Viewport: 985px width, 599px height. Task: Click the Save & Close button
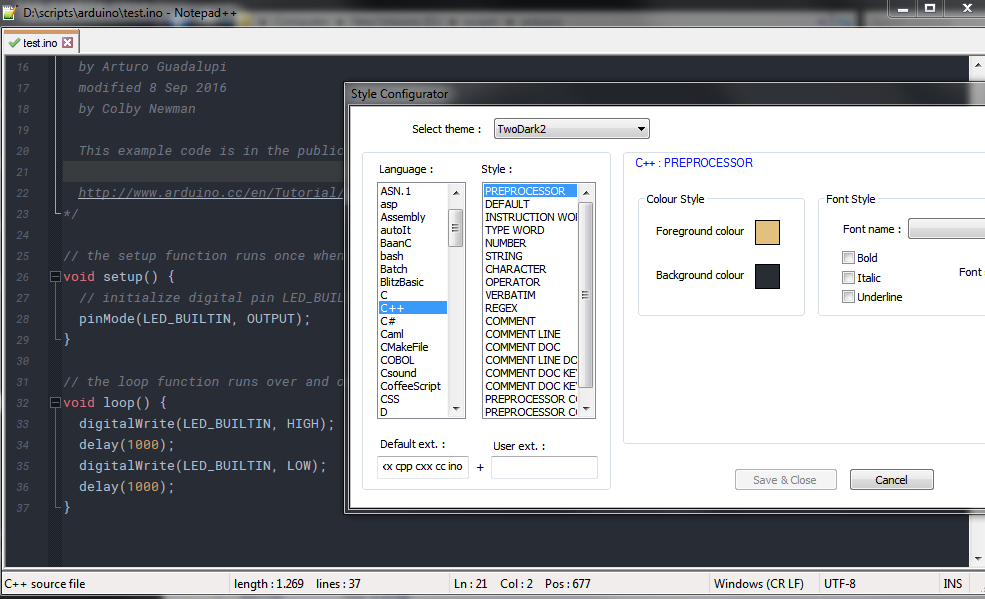(785, 480)
